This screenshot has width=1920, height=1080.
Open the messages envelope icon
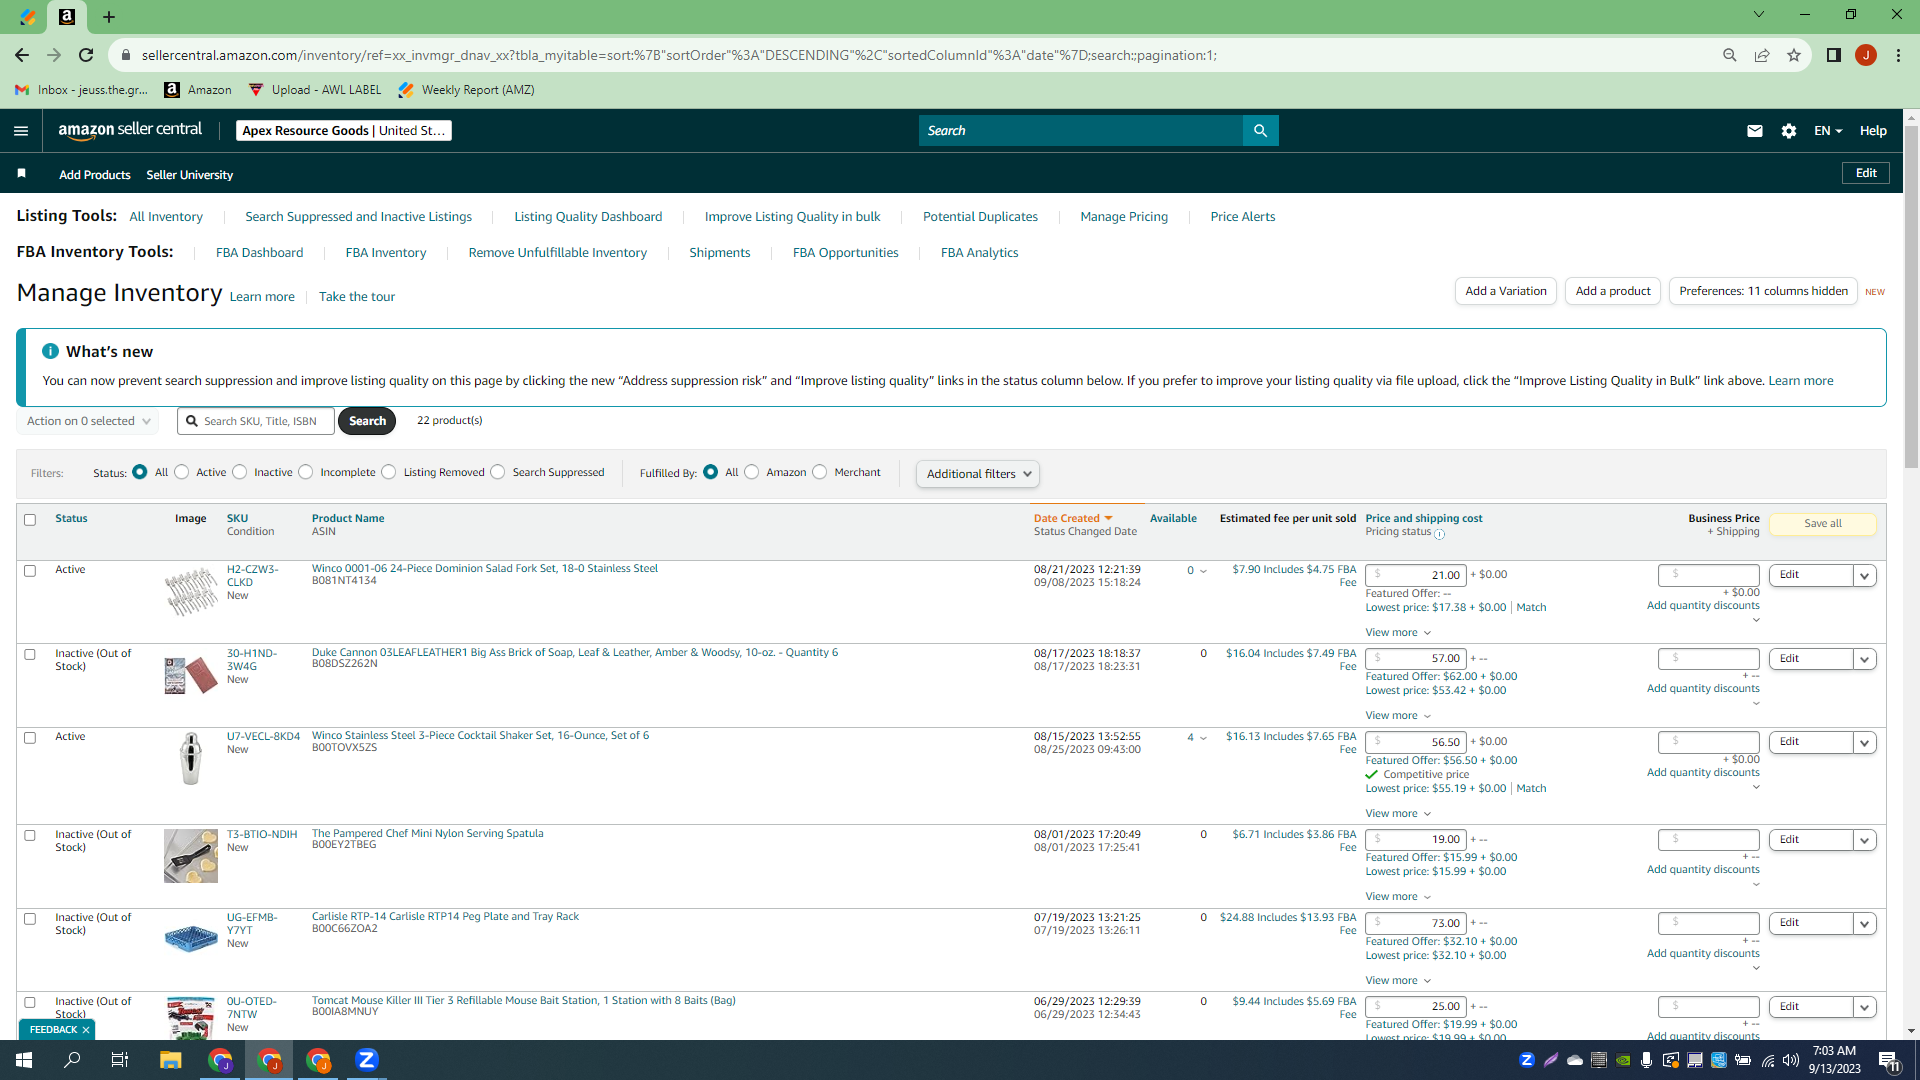pyautogui.click(x=1754, y=131)
